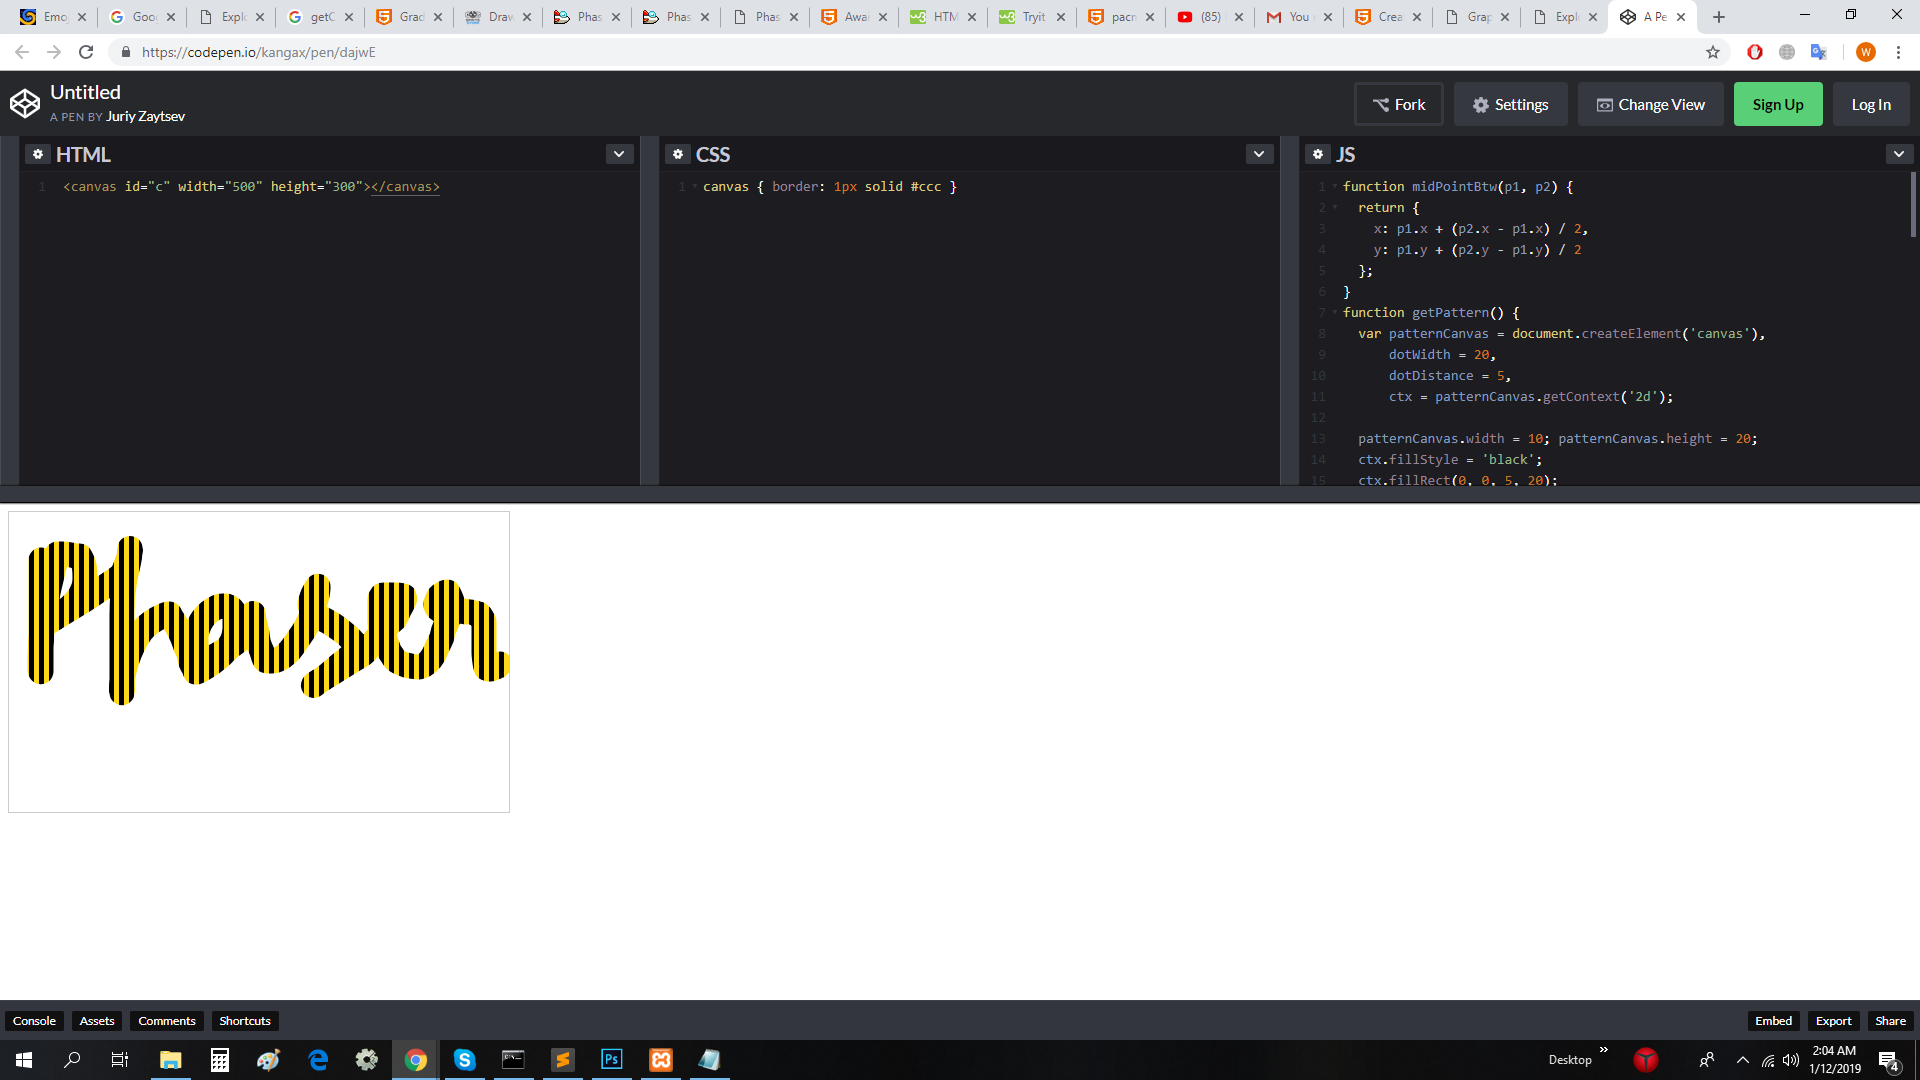Open Photoshop from the taskbar
Image resolution: width=1920 pixels, height=1080 pixels.
point(611,1060)
